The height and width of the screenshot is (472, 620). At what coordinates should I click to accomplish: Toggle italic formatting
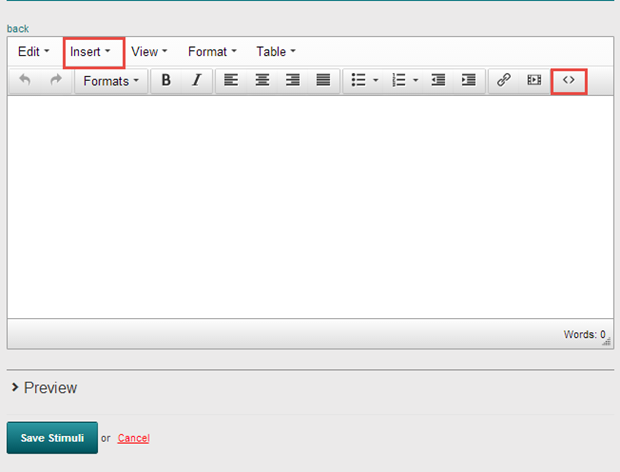tap(197, 81)
